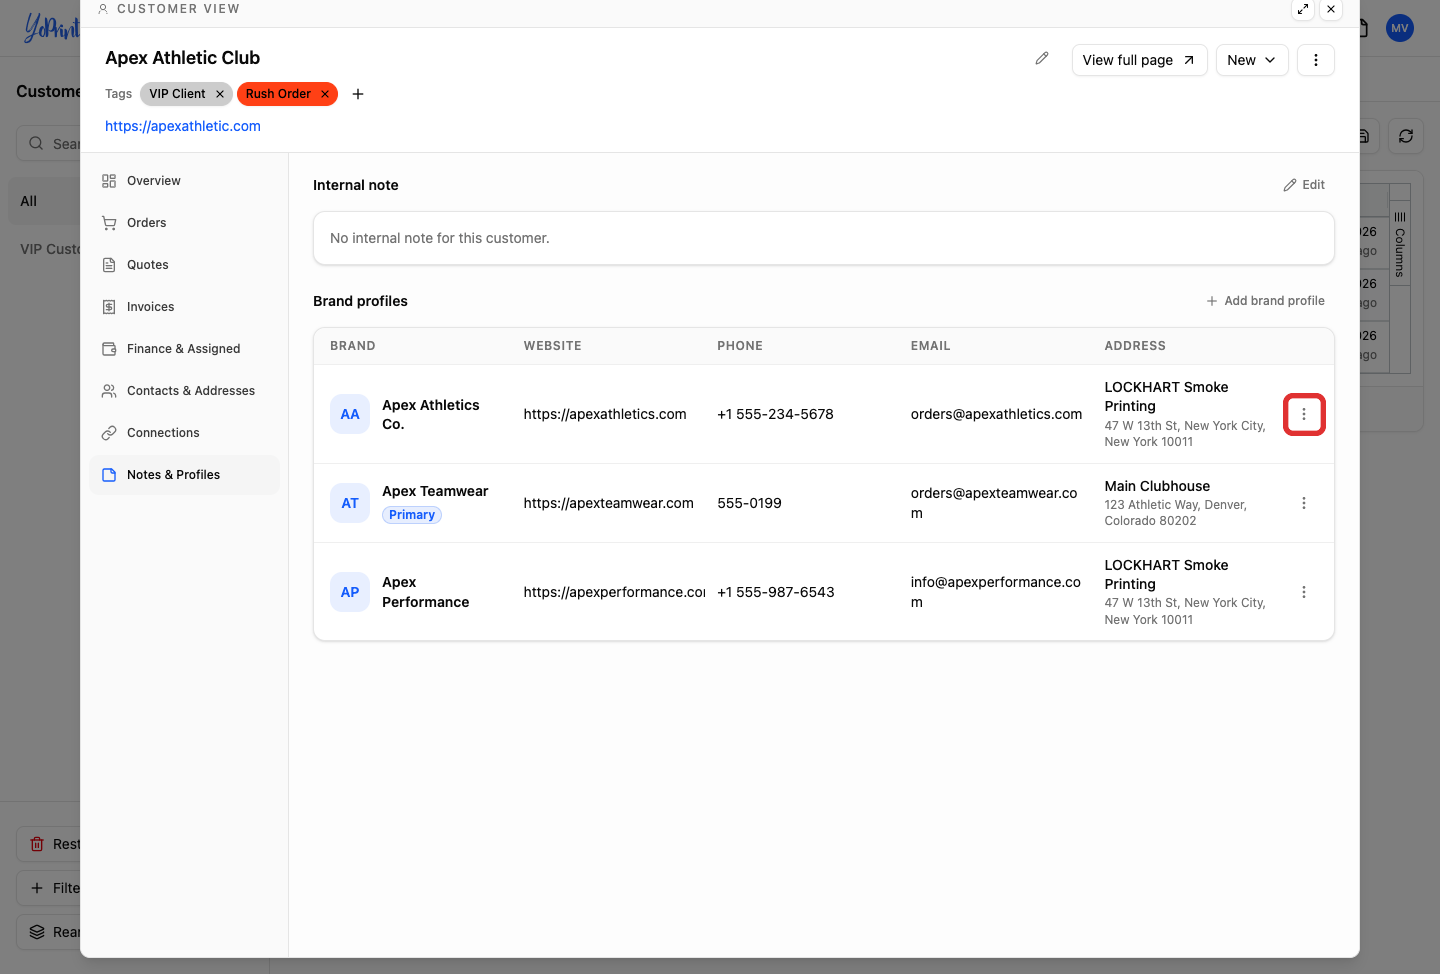Screen dimensions: 1440x974
Task: Expand customer view to fullscreen
Action: [1303, 9]
